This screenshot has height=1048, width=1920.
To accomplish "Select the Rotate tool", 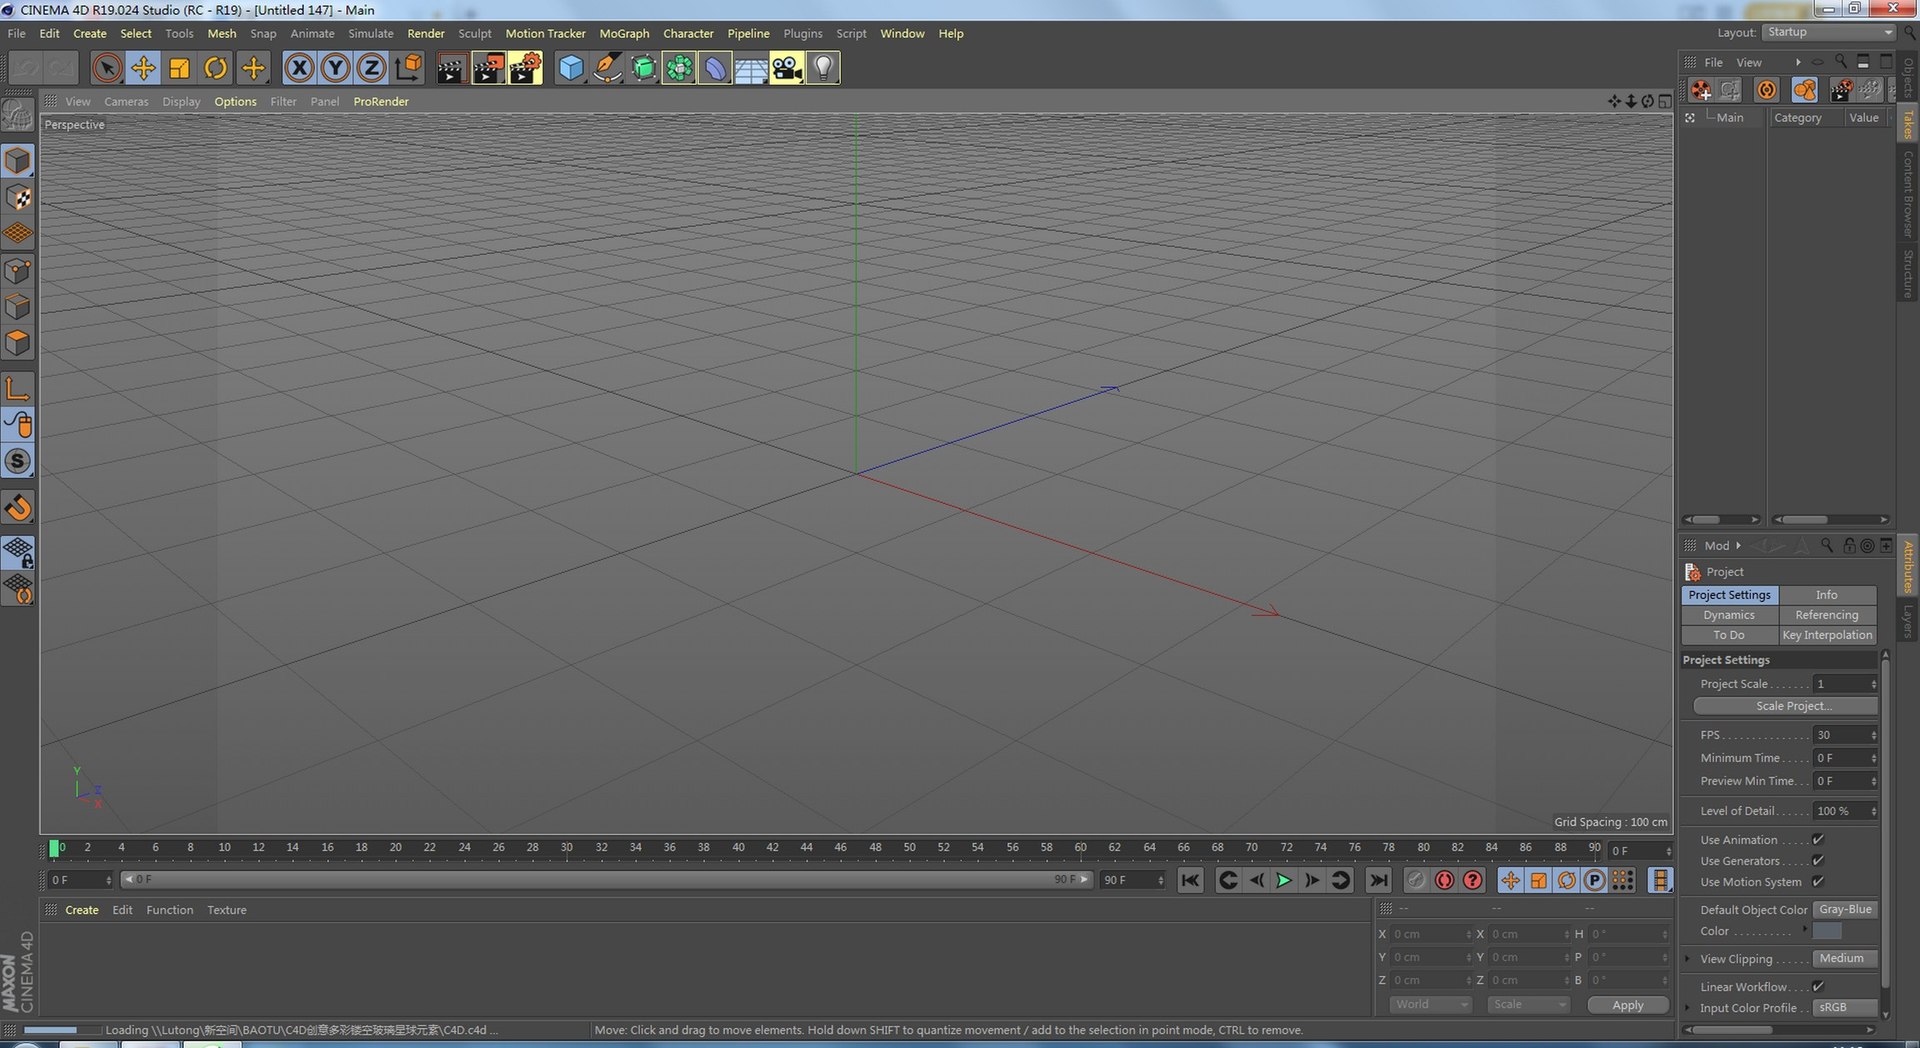I will click(x=215, y=68).
